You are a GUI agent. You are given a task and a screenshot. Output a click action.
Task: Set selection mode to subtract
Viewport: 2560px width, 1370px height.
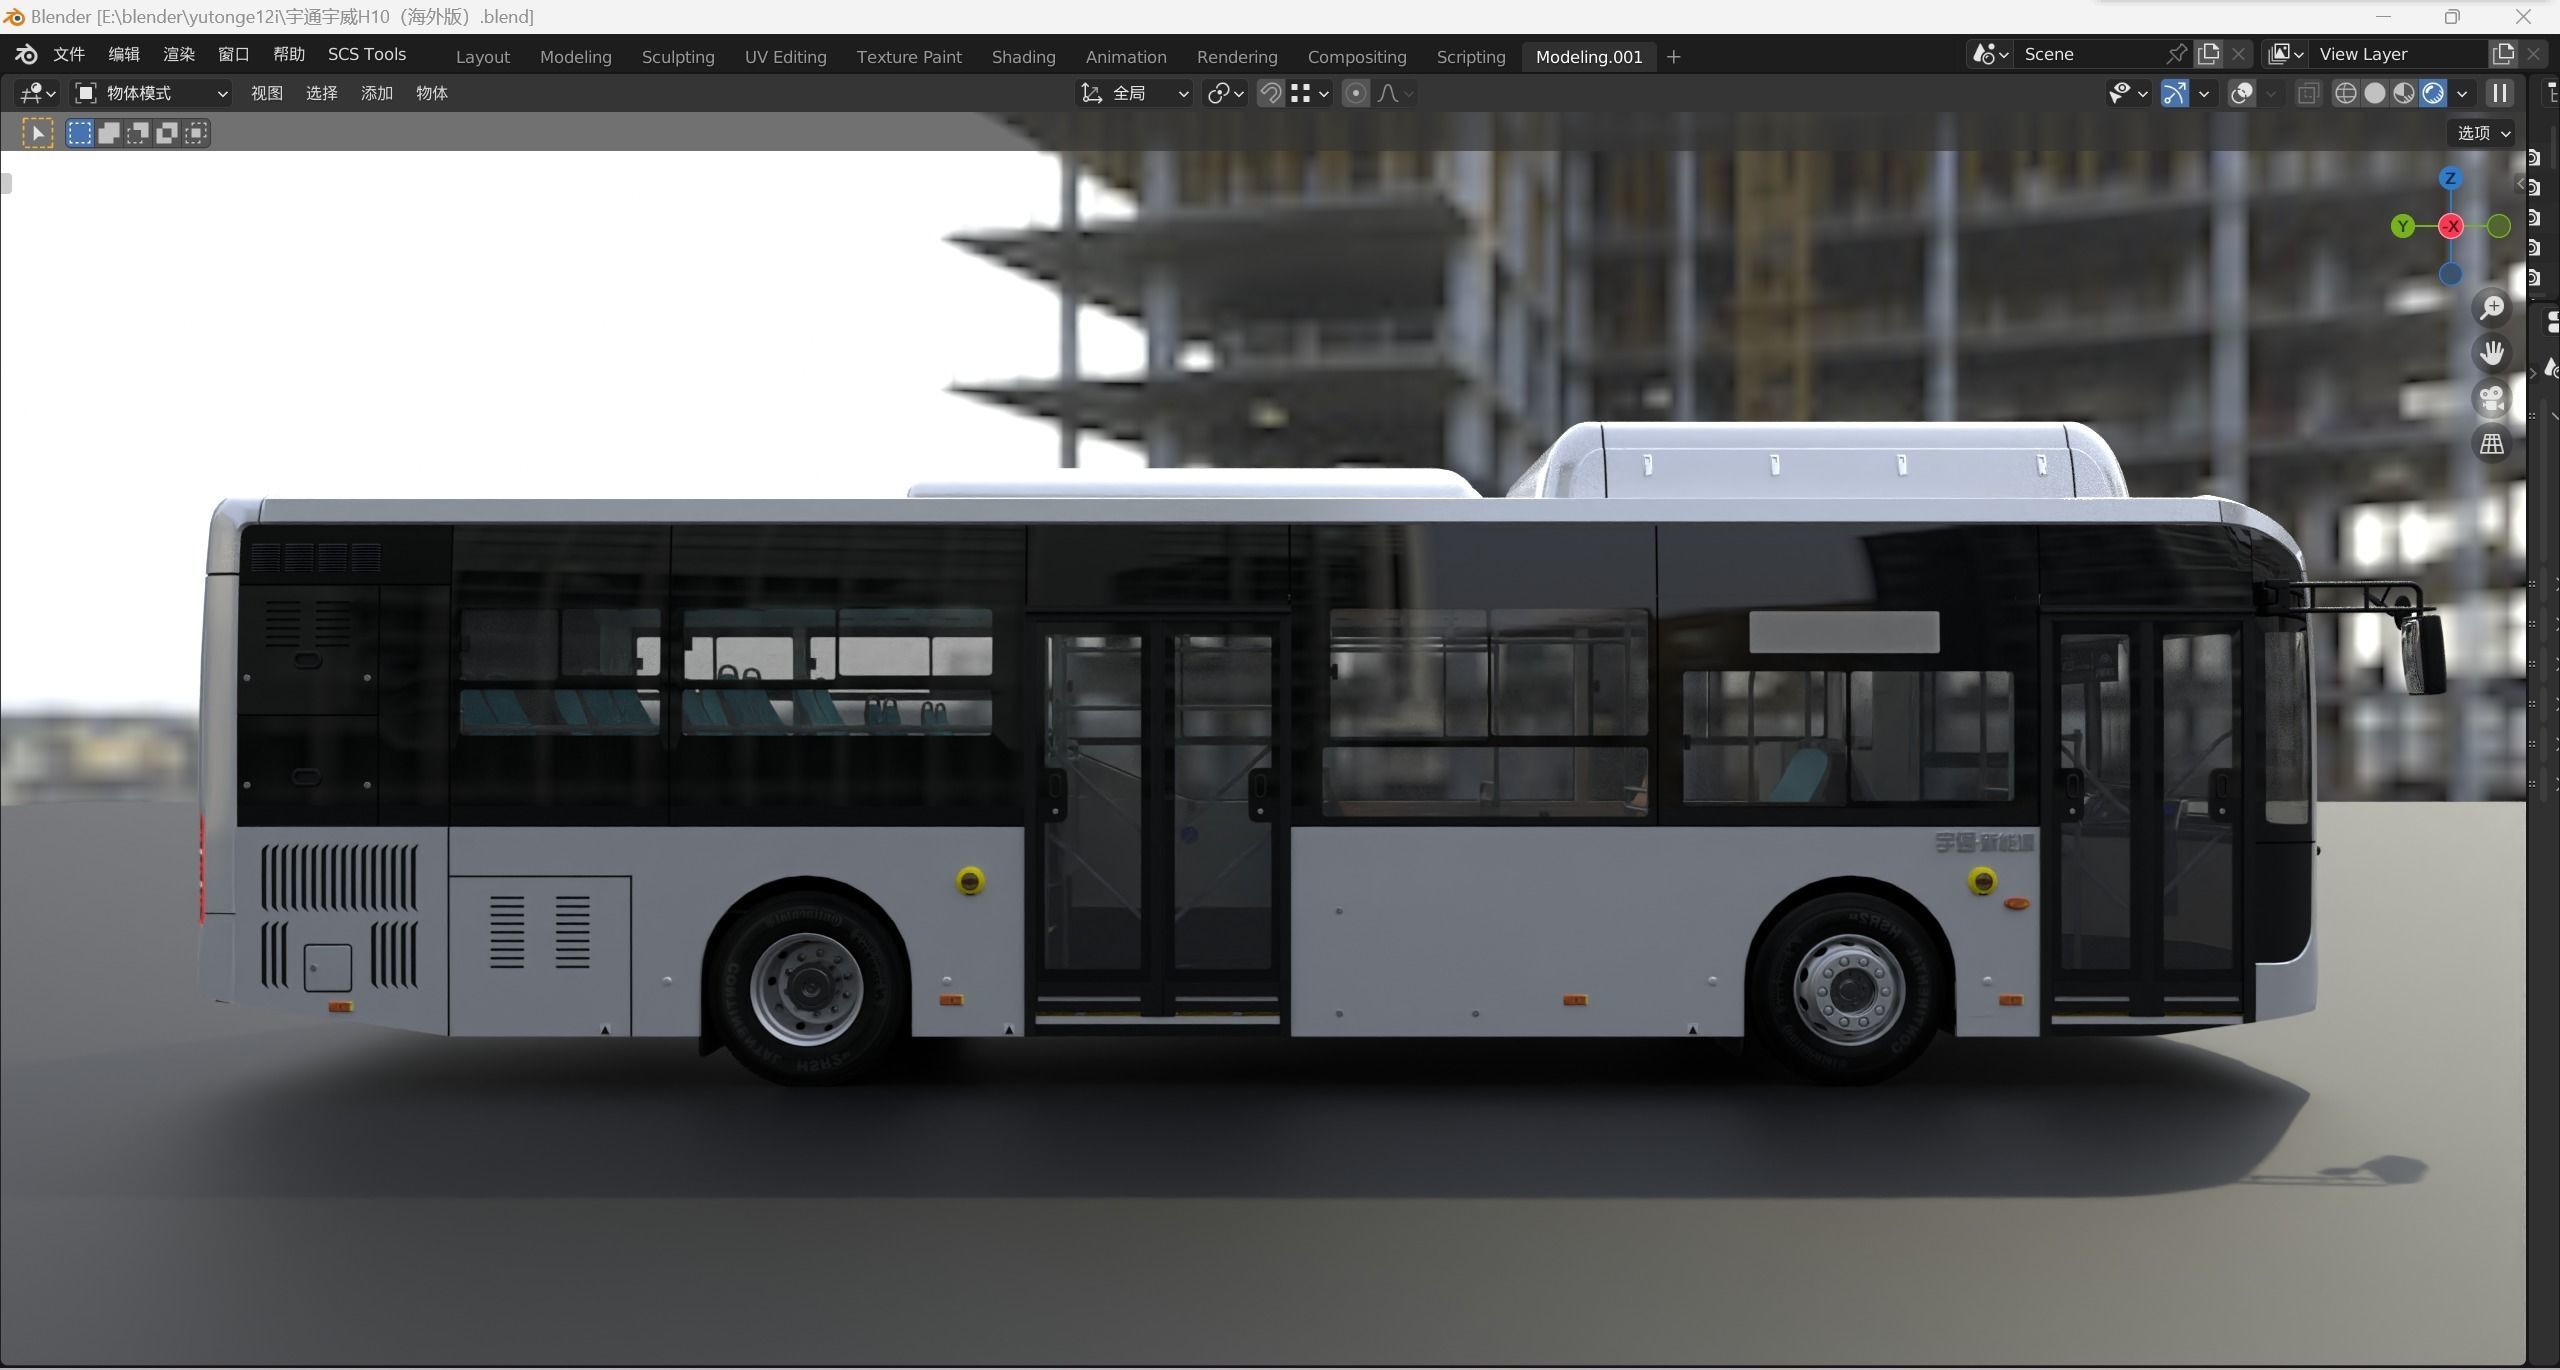tap(138, 133)
